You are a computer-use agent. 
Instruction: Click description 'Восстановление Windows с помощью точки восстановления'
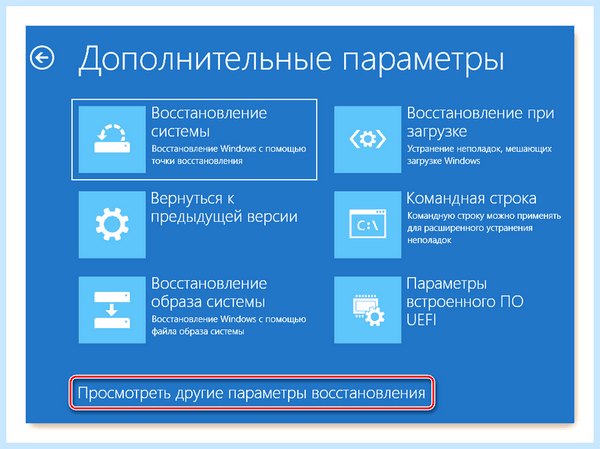[x=228, y=155]
